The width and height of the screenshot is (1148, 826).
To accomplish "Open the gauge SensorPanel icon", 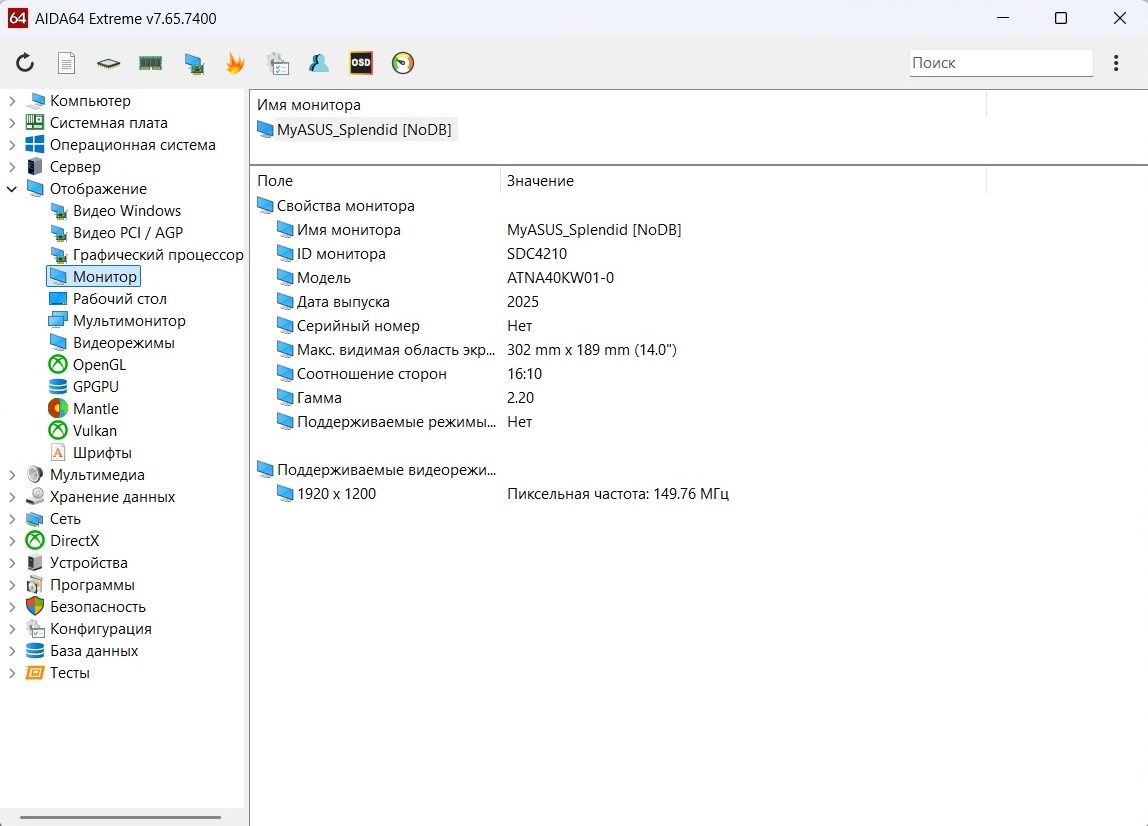I will tap(402, 63).
